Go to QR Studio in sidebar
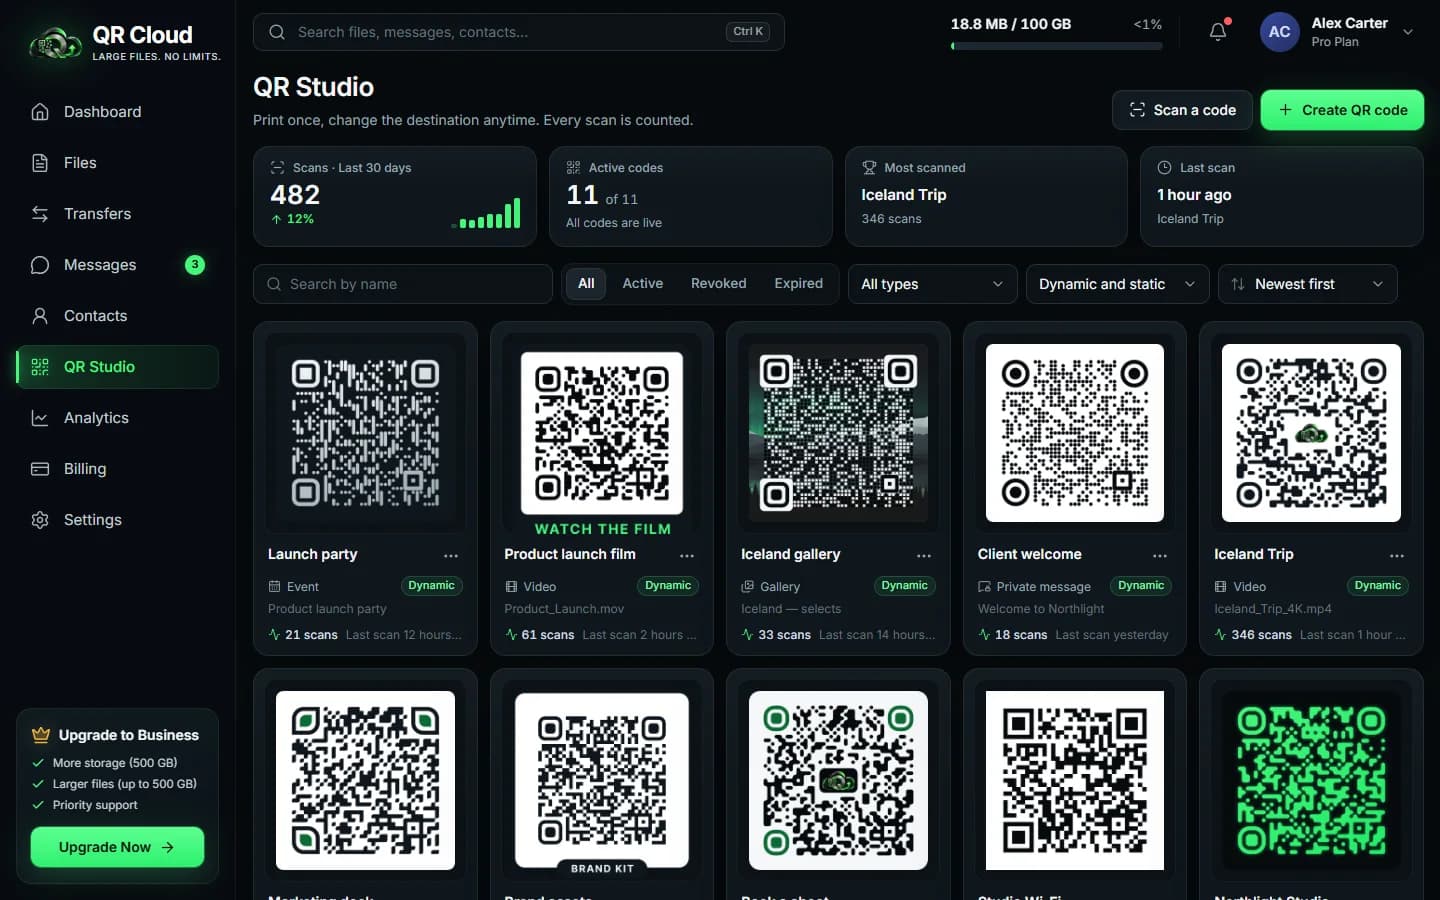 [x=118, y=367]
